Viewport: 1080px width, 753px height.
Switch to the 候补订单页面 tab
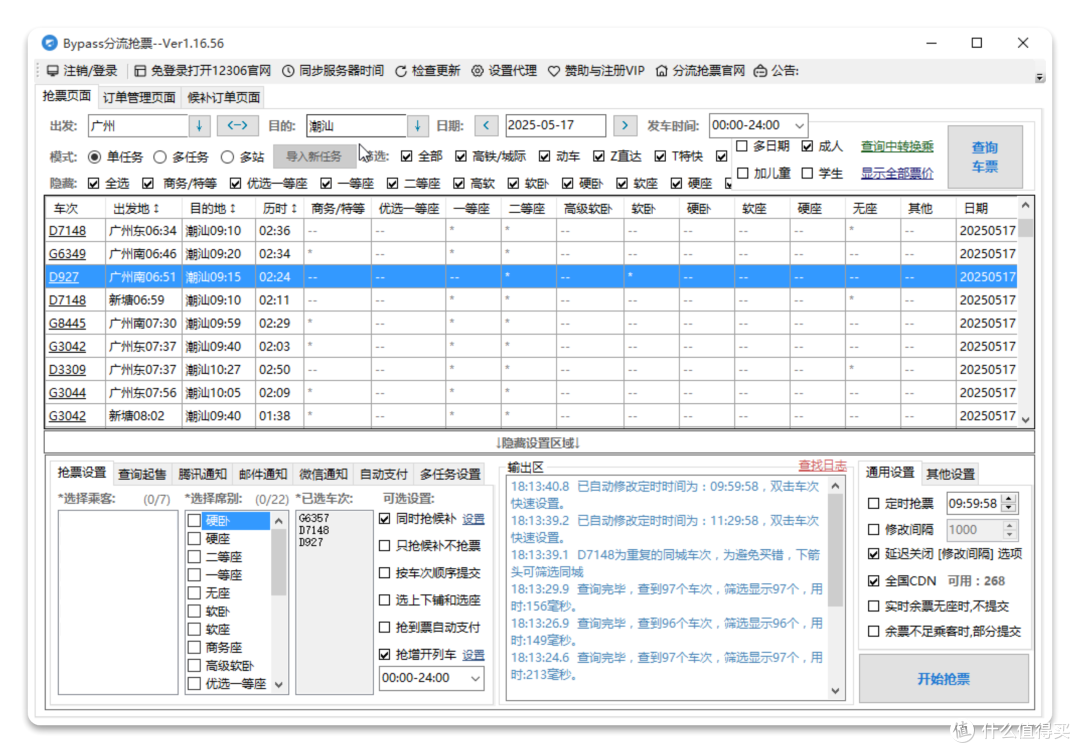(224, 97)
